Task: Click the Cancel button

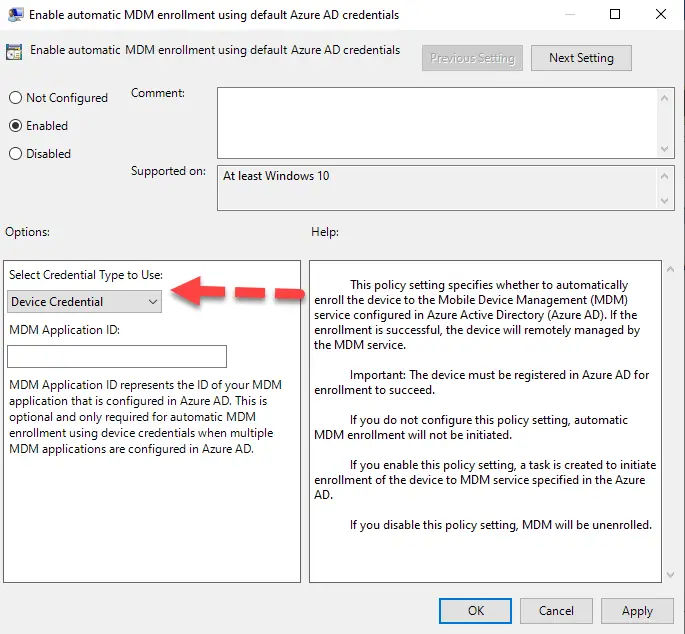Action: coord(556,610)
